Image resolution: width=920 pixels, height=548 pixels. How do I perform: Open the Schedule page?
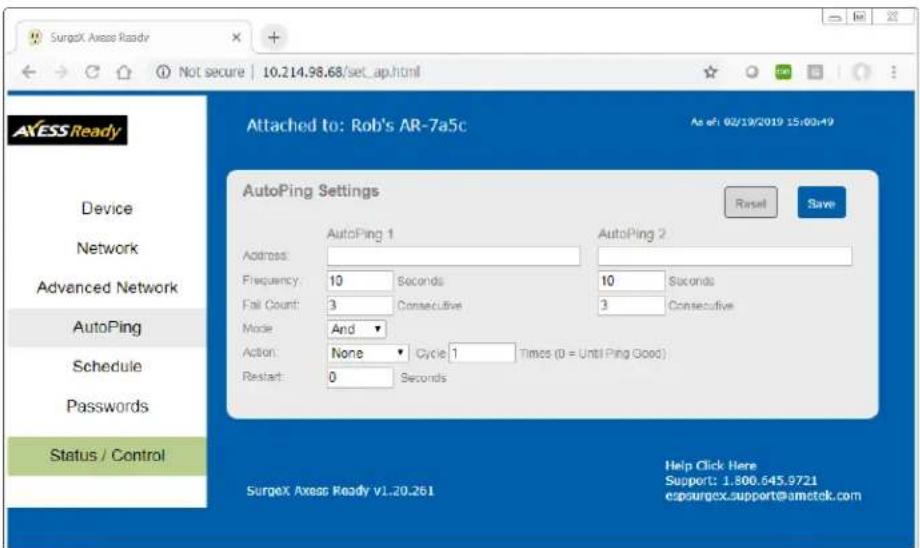(x=107, y=367)
